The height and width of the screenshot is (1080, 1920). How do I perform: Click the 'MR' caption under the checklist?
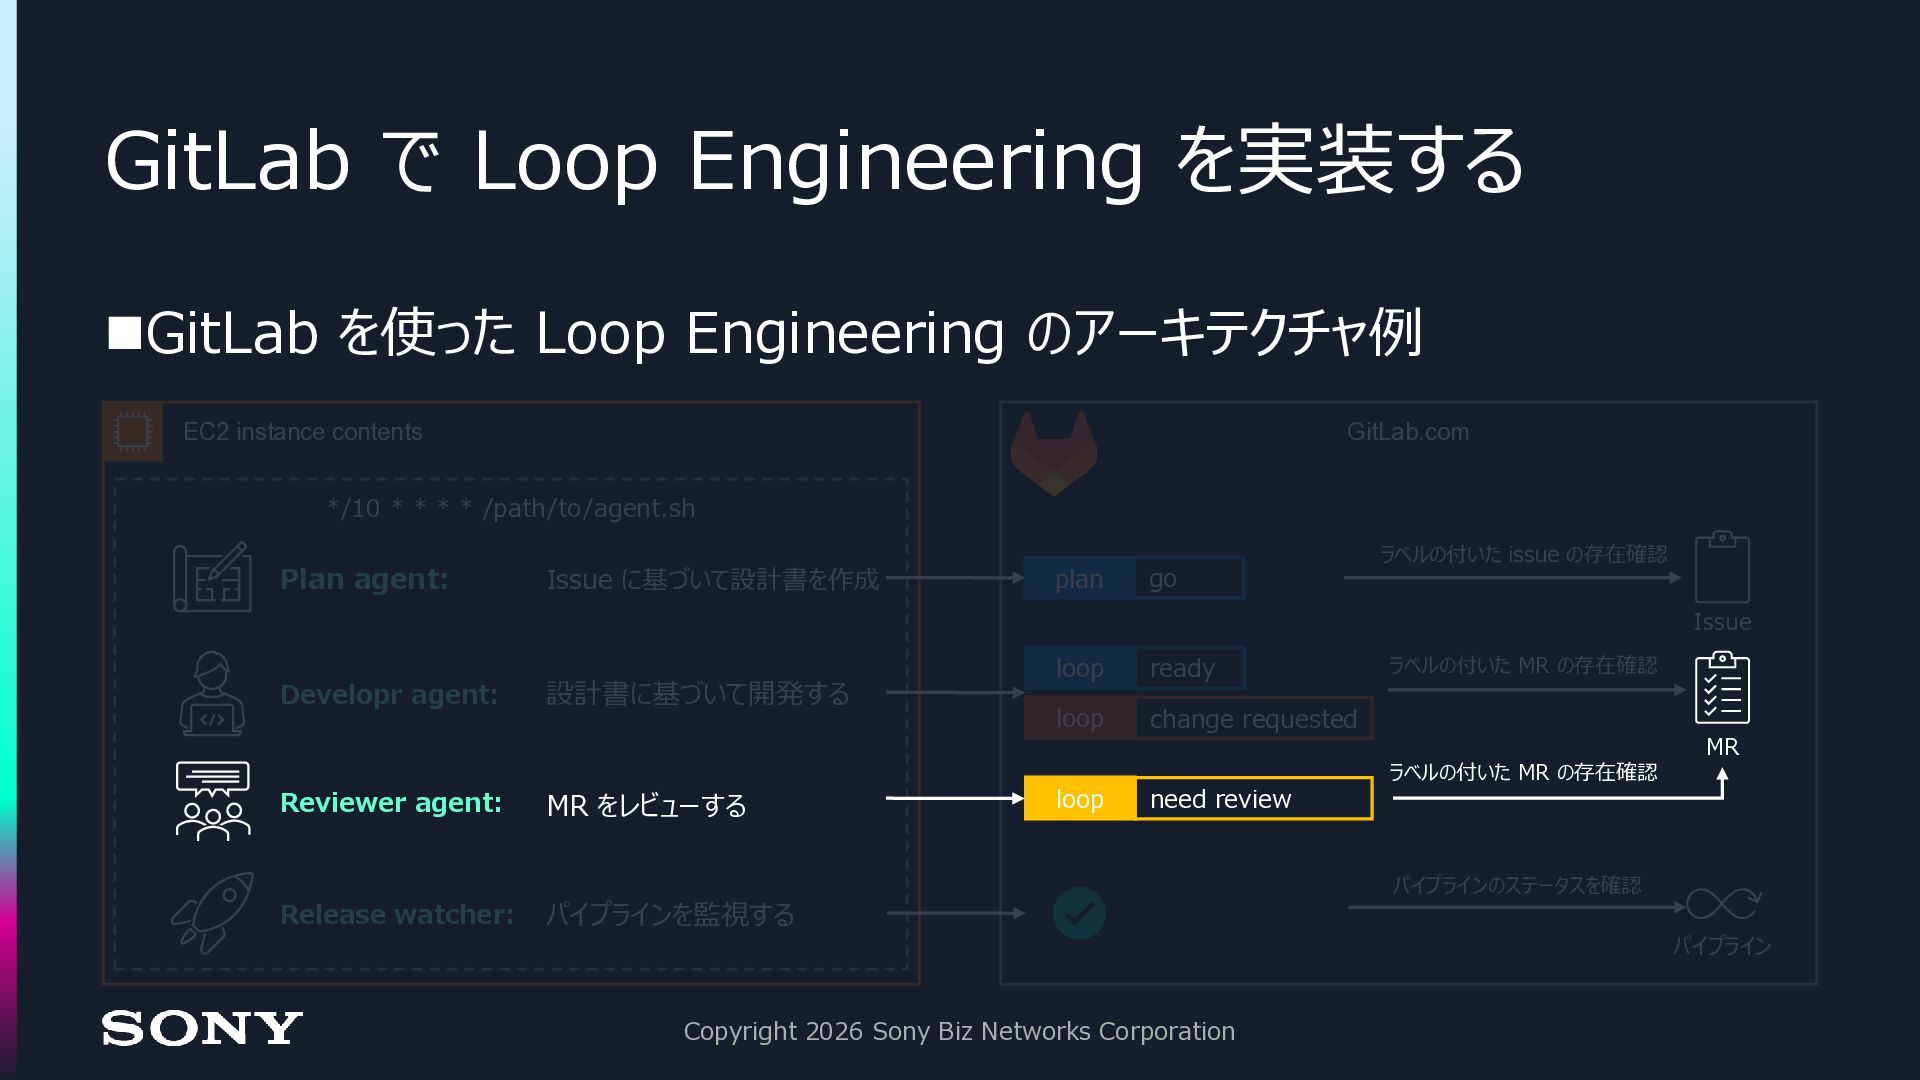1722,747
